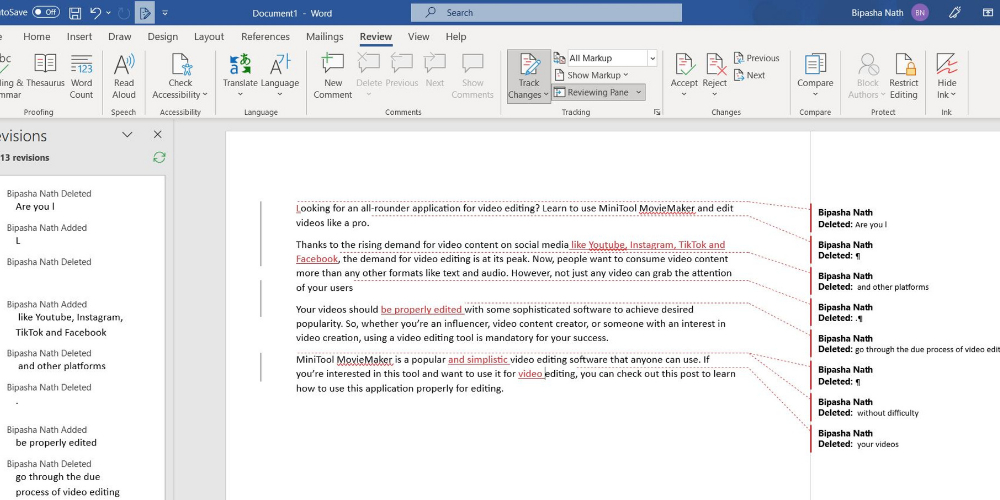
Task: Run Check Accessibility
Action: tap(180, 77)
